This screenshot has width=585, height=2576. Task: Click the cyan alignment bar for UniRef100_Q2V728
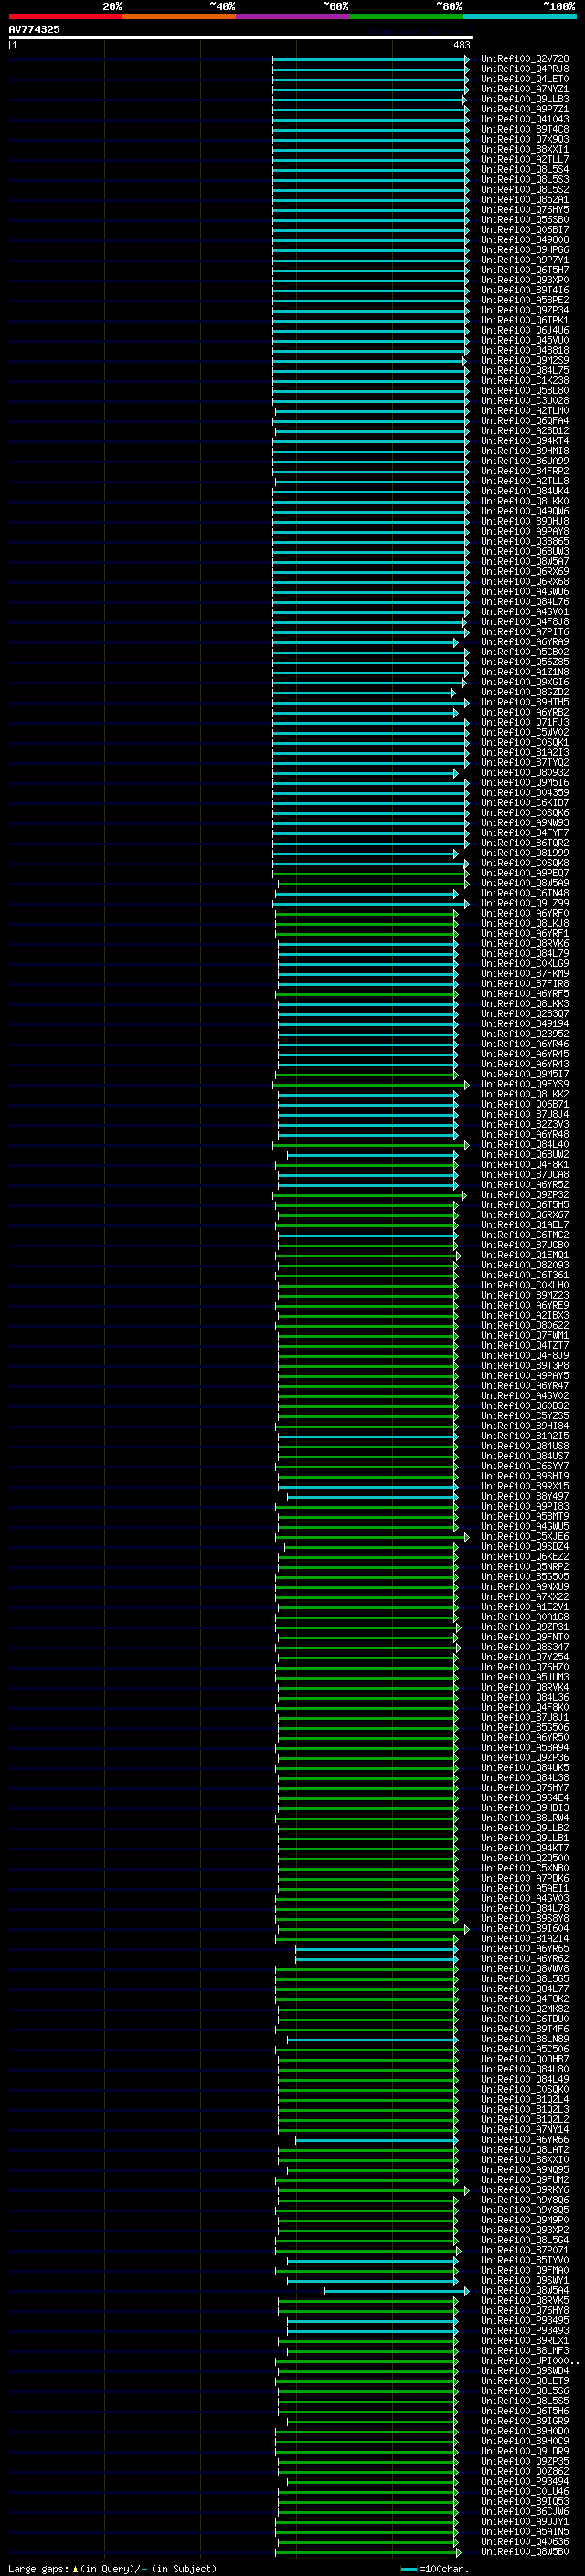[x=370, y=59]
